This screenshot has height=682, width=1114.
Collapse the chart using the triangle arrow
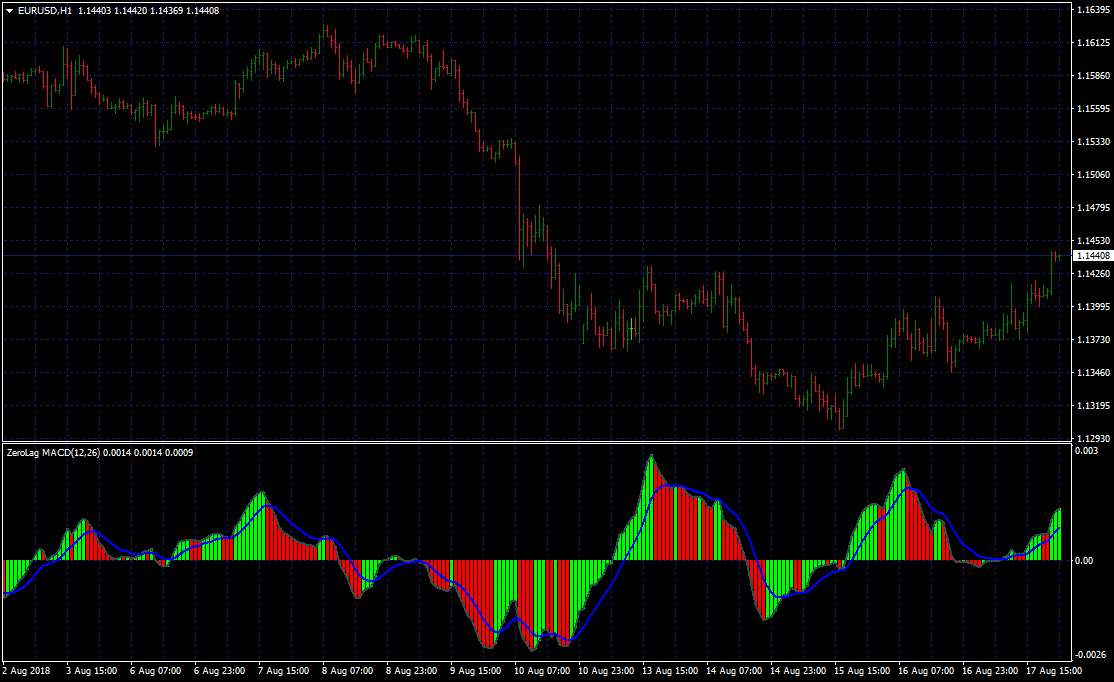9,7
